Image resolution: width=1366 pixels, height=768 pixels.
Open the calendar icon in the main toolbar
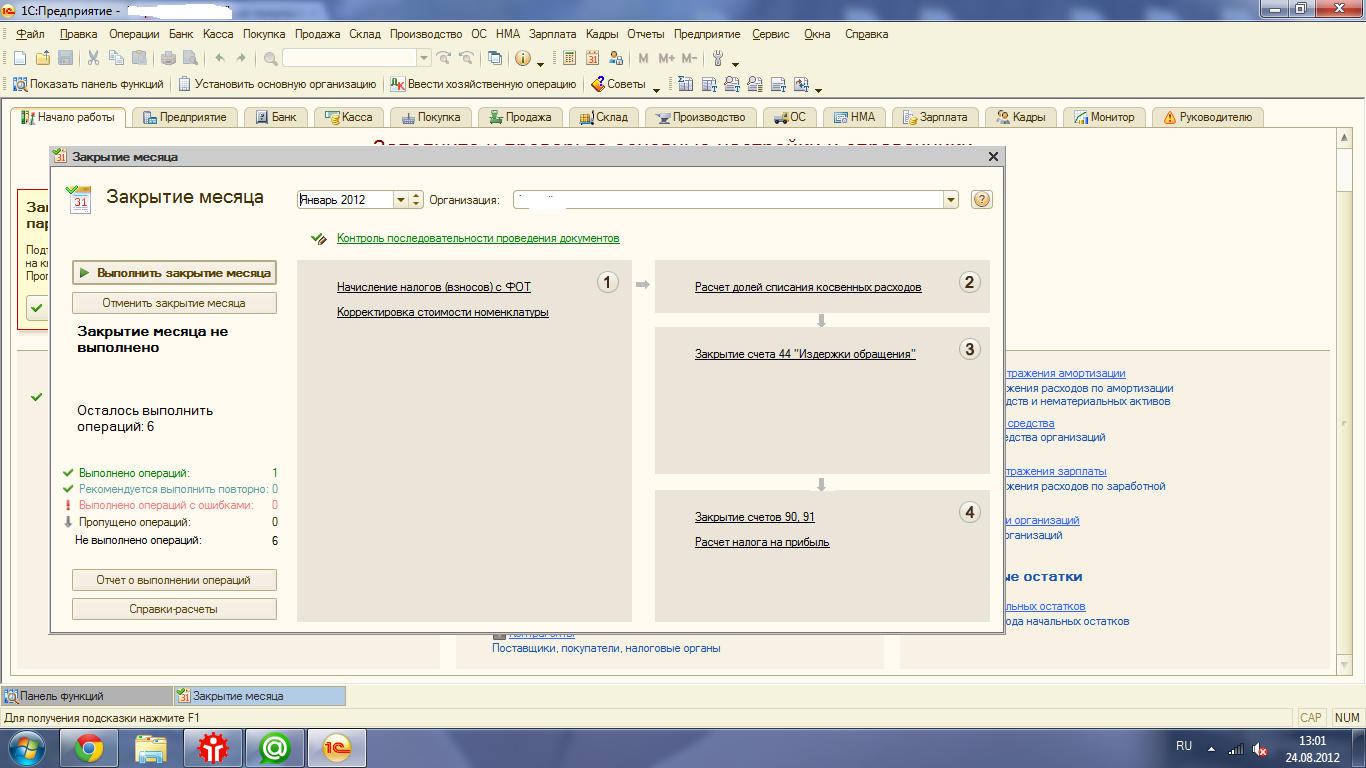pyautogui.click(x=593, y=58)
